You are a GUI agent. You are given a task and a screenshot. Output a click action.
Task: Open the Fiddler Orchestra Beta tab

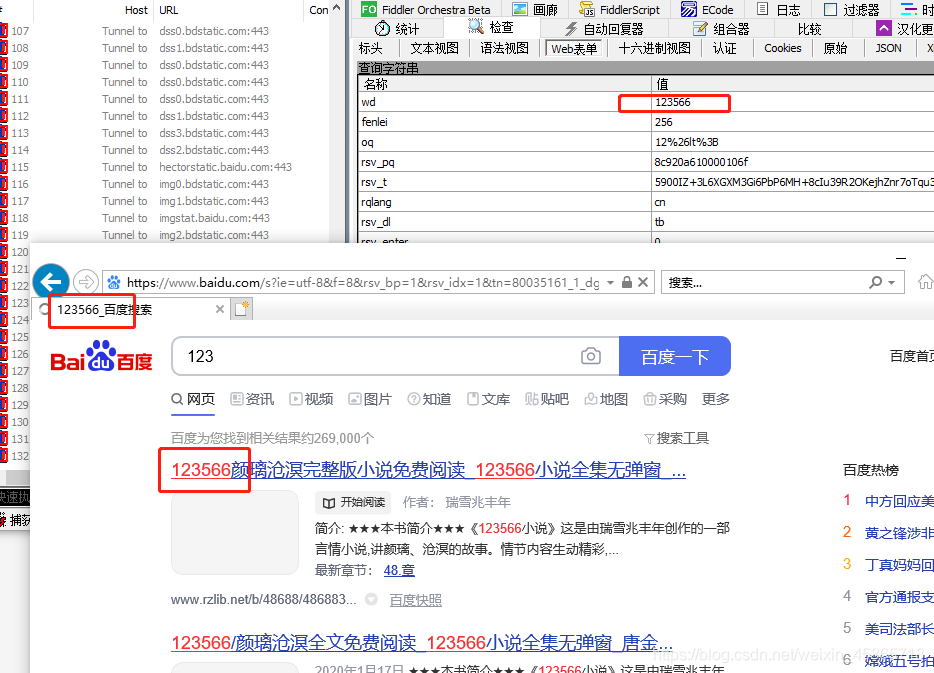[x=426, y=10]
